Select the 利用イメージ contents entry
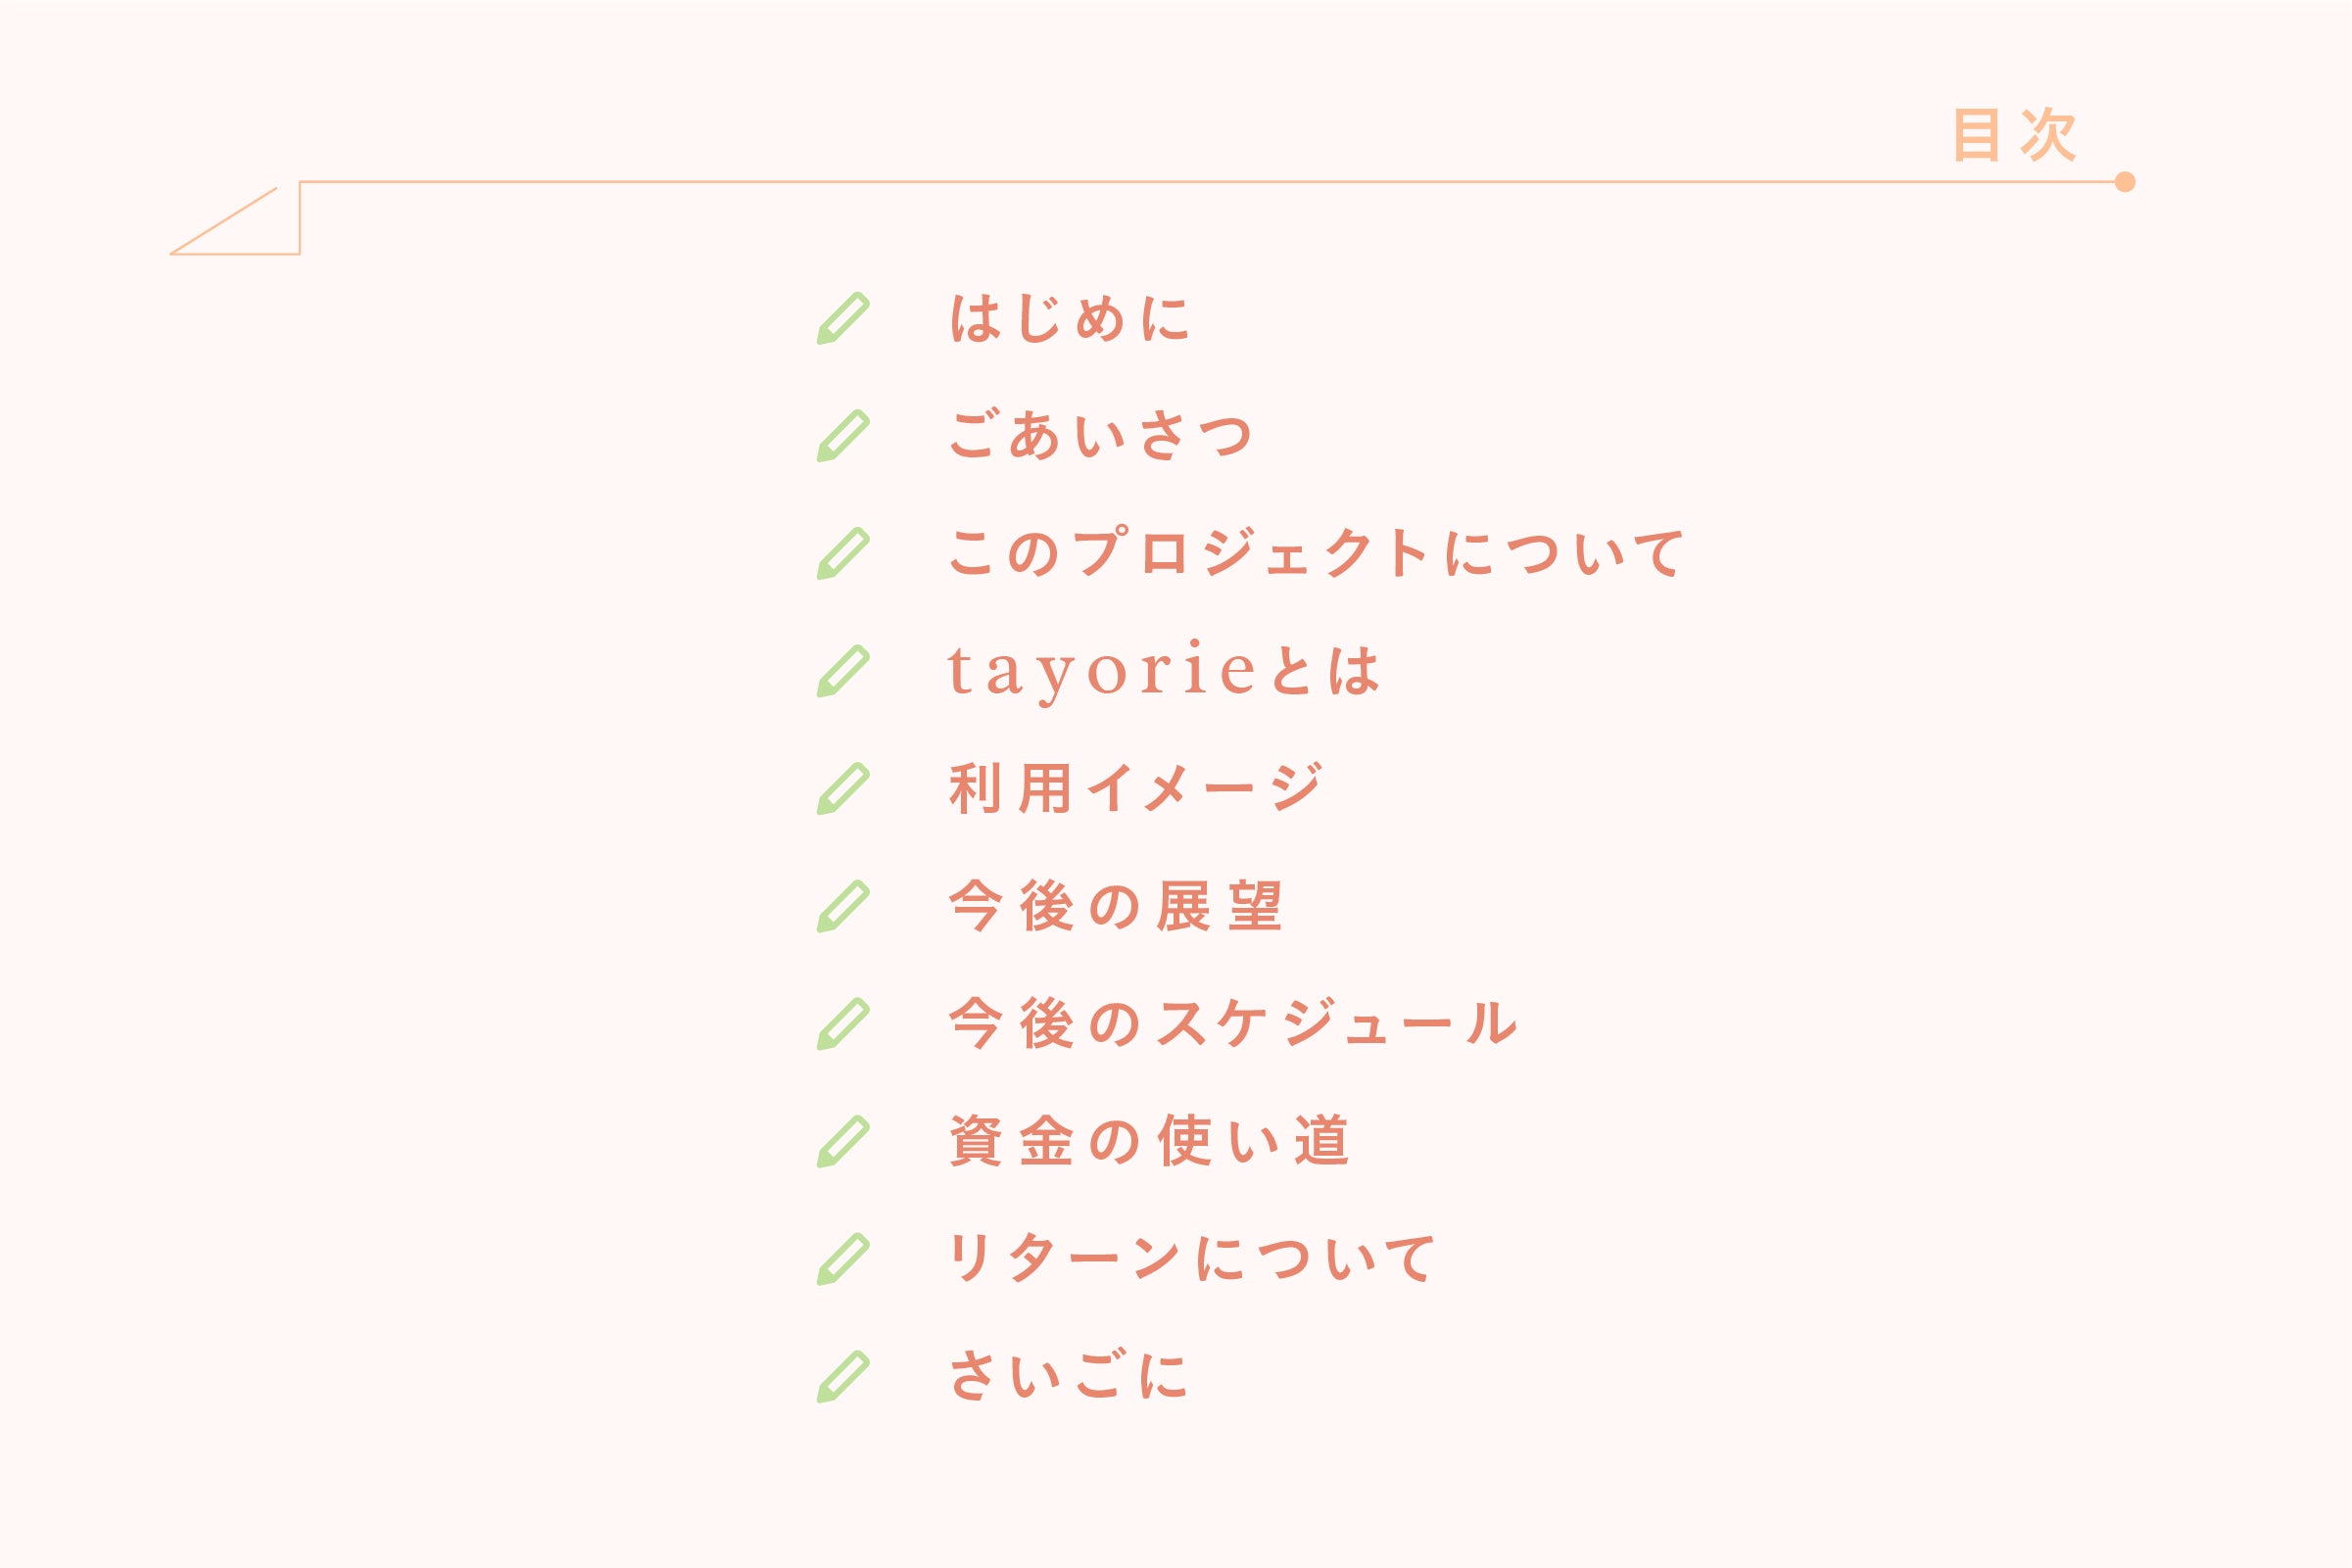 [1135, 789]
